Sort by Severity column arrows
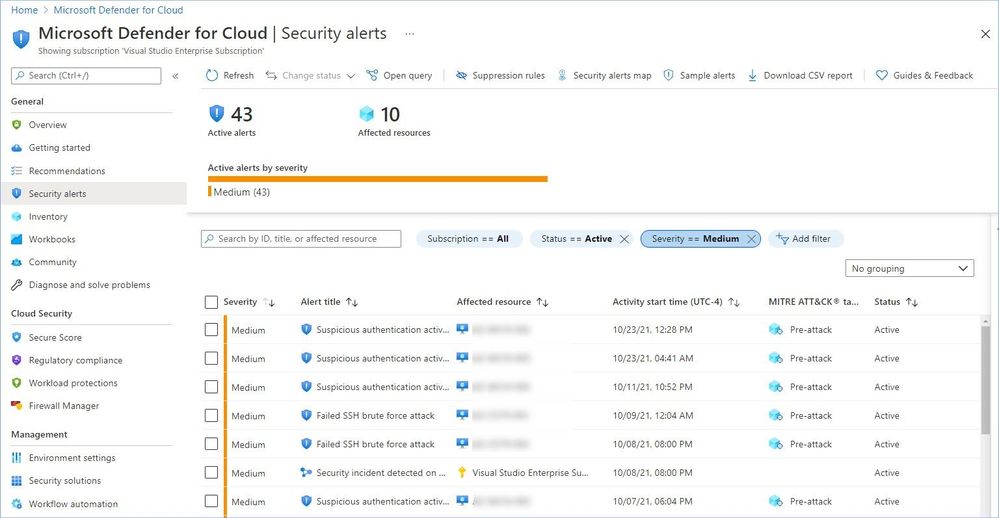This screenshot has height=518, width=999. click(270, 302)
